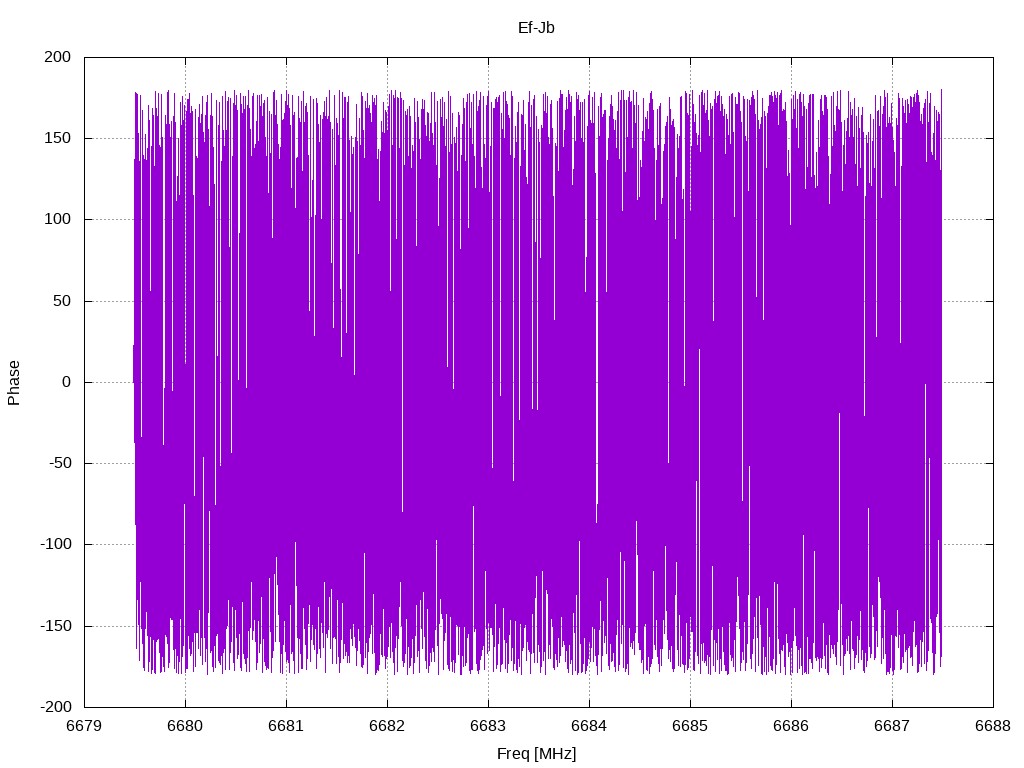Click the x-axis tick label '6682'
Image resolution: width=1024 pixels, height=768 pixels.
tap(387, 726)
